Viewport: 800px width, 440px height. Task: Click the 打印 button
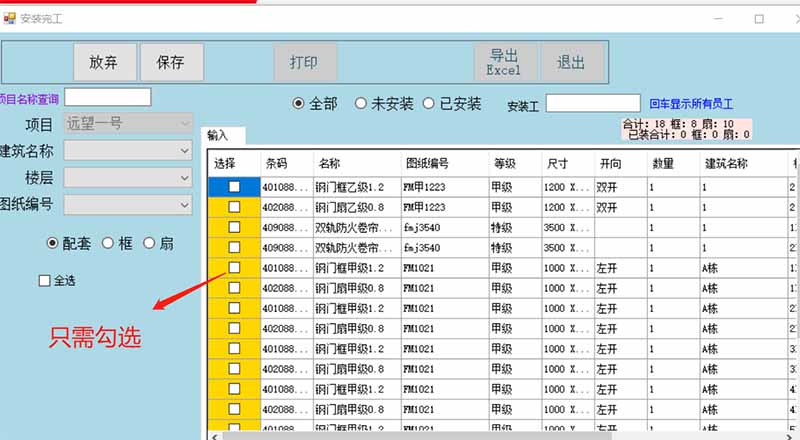tap(304, 62)
